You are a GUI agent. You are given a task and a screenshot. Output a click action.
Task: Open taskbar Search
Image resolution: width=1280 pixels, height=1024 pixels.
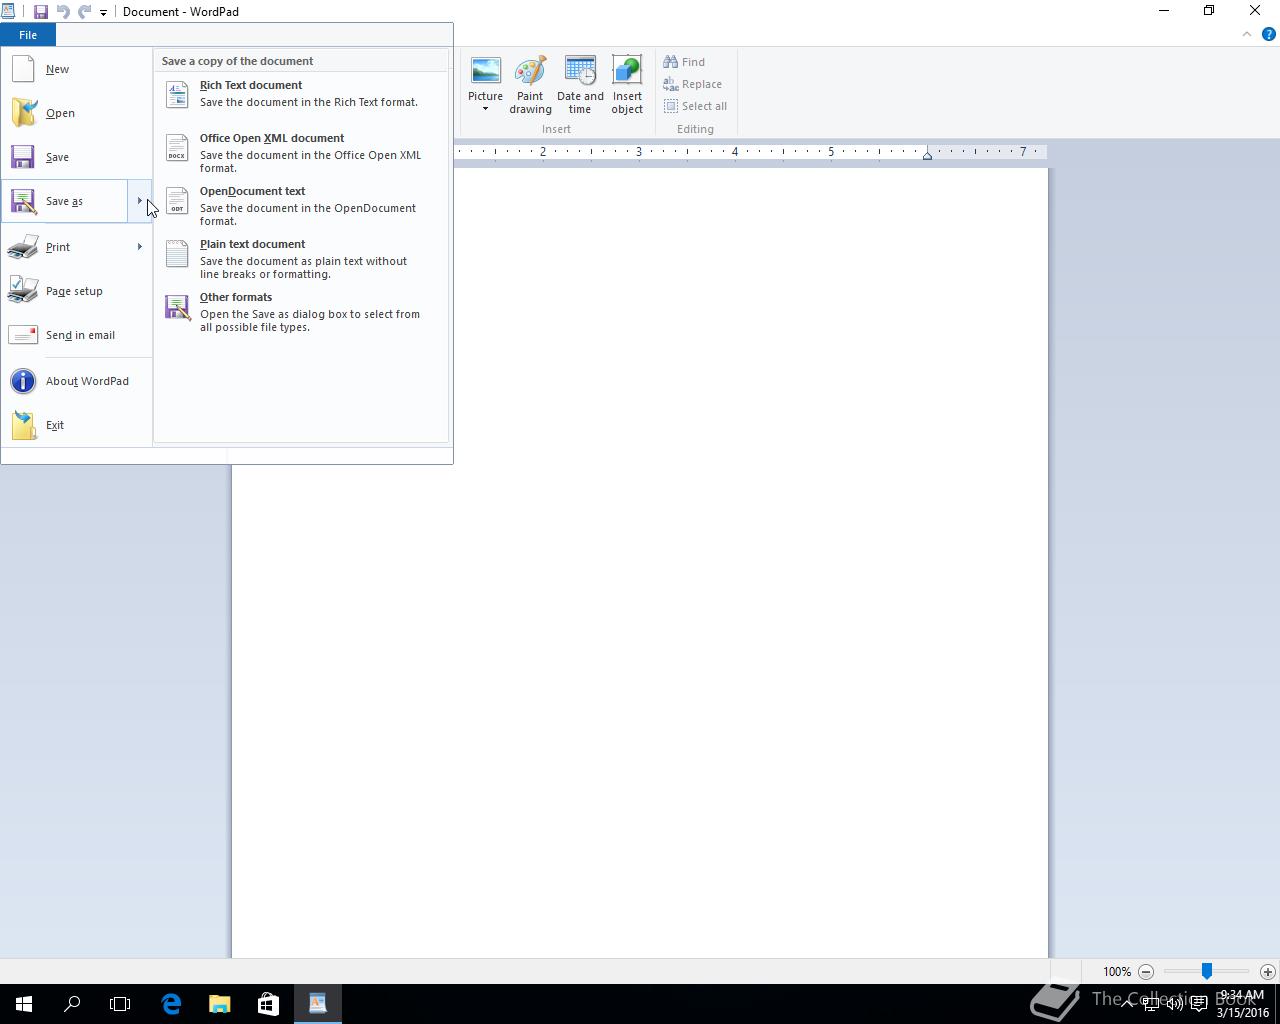72,1004
